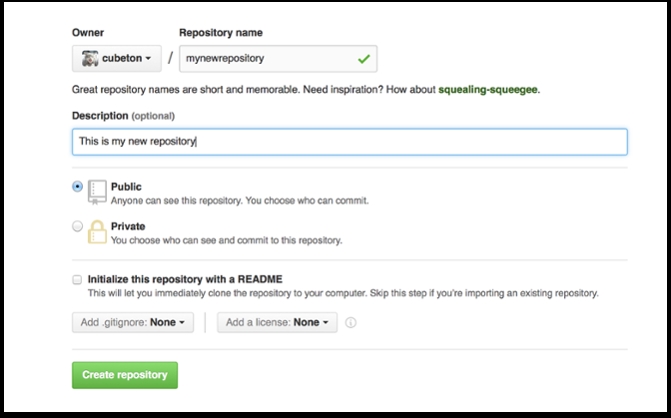Click the license info circle icon
This screenshot has height=418, width=671.
pyautogui.click(x=350, y=323)
